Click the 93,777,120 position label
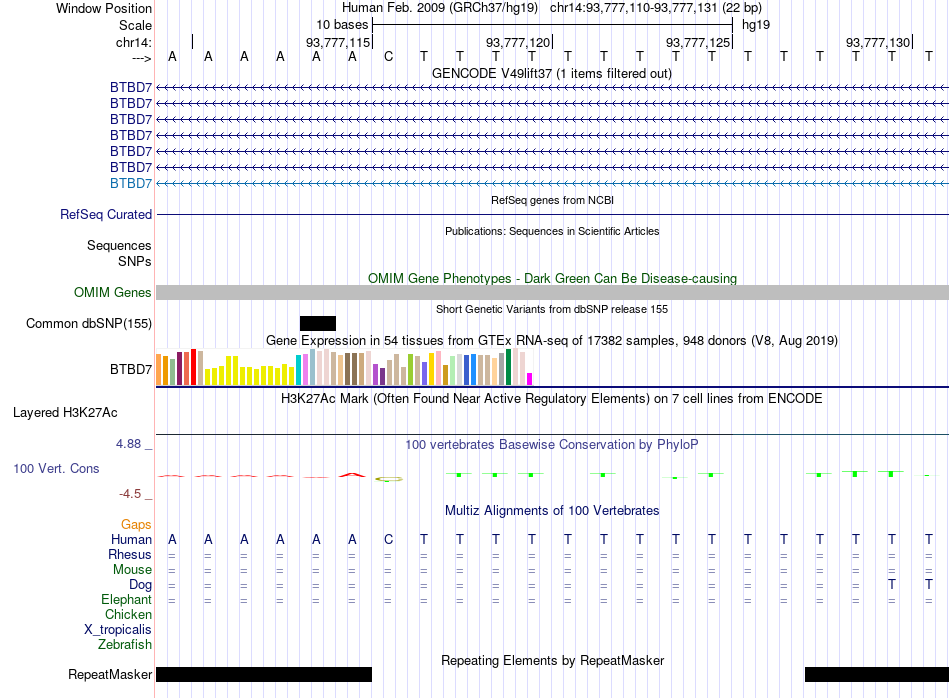The width and height of the screenshot is (950, 698). click(x=518, y=42)
